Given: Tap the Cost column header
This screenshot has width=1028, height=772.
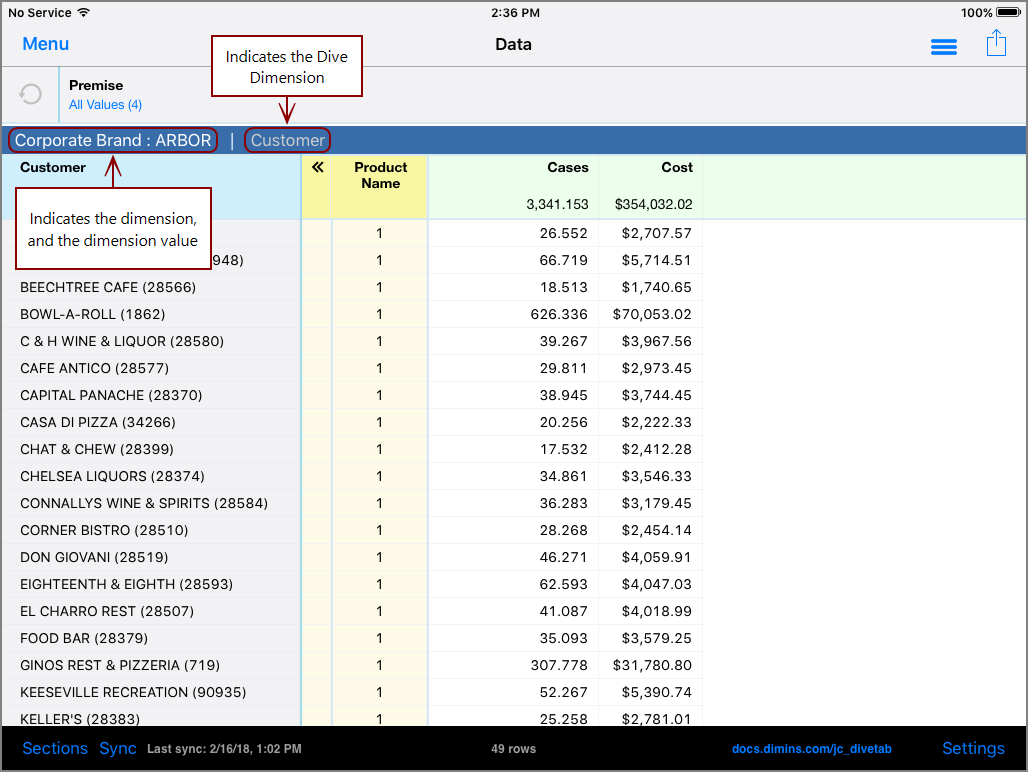Looking at the screenshot, I should (x=677, y=168).
